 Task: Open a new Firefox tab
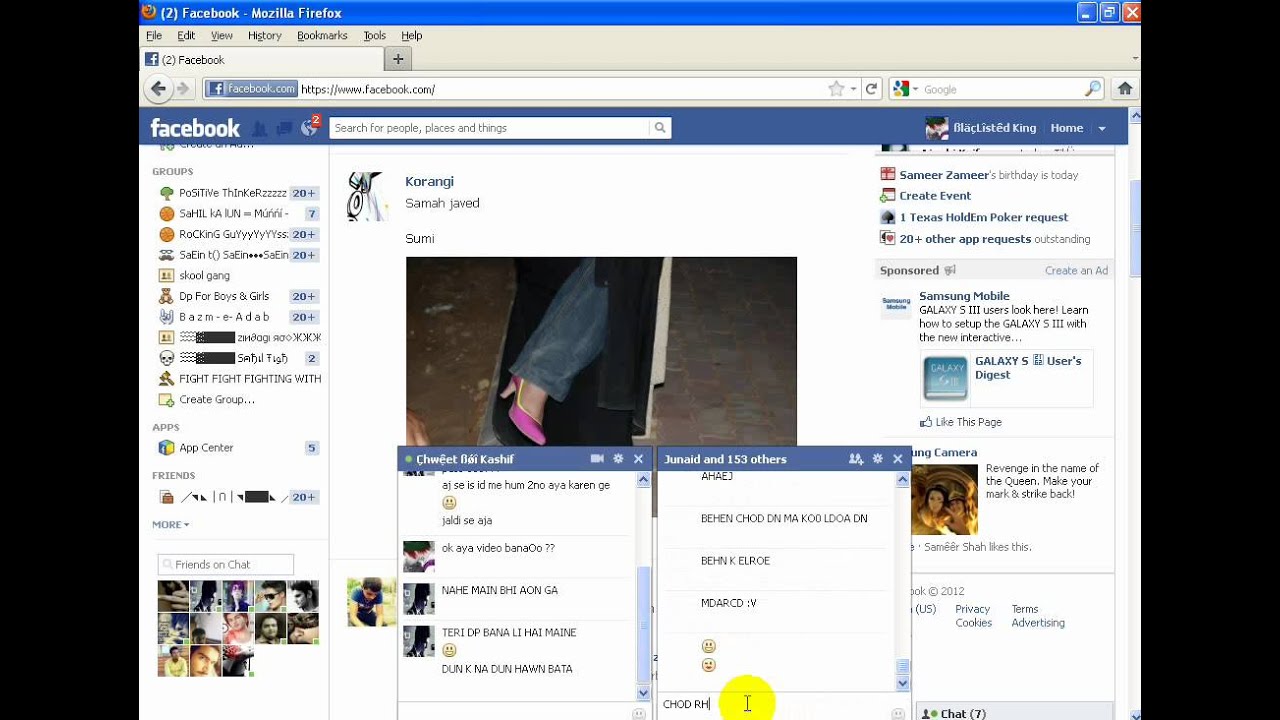click(397, 59)
